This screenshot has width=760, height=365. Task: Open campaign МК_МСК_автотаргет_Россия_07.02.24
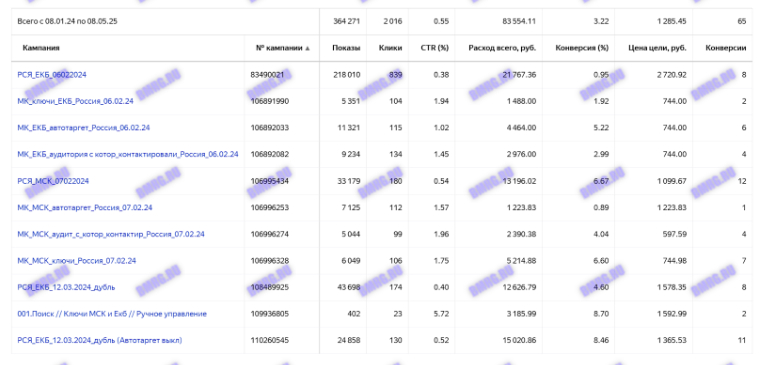(85, 207)
